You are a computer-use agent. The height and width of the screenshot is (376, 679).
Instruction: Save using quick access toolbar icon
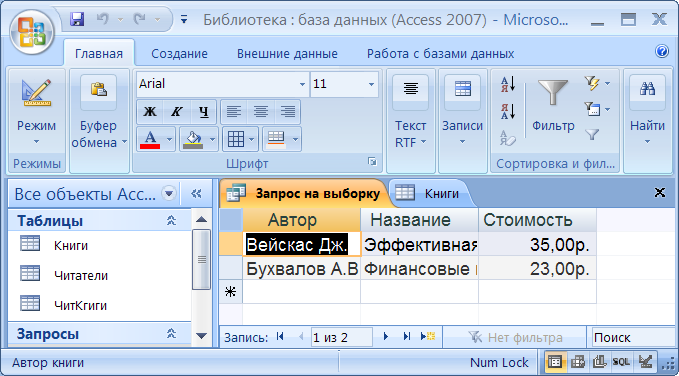tap(77, 19)
